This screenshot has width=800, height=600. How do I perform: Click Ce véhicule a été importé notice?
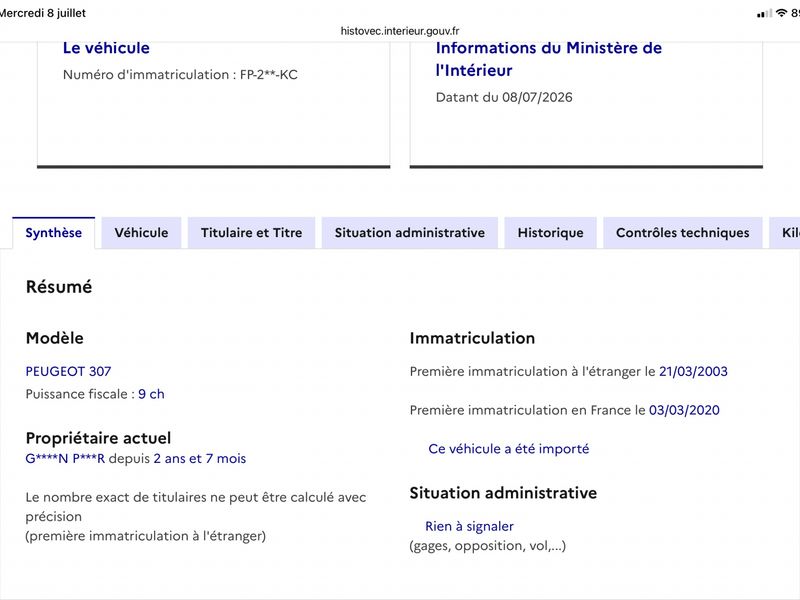[509, 449]
